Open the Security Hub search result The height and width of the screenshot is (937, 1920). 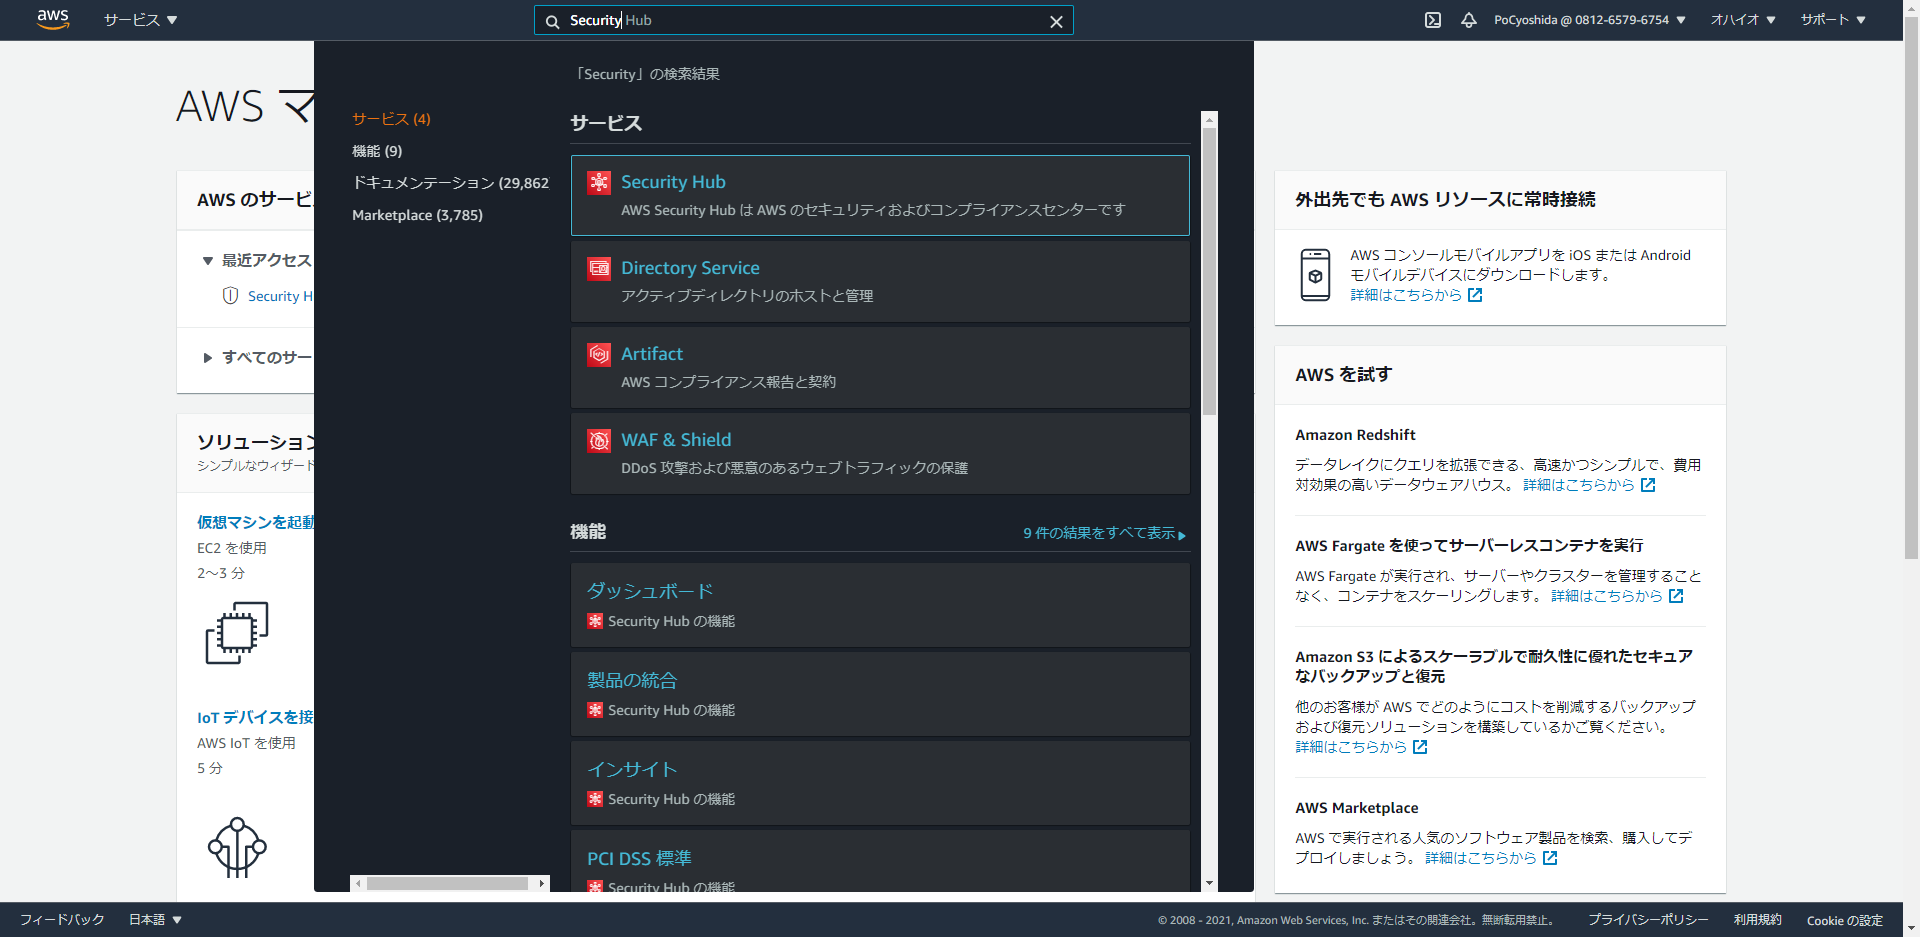pyautogui.click(x=880, y=195)
